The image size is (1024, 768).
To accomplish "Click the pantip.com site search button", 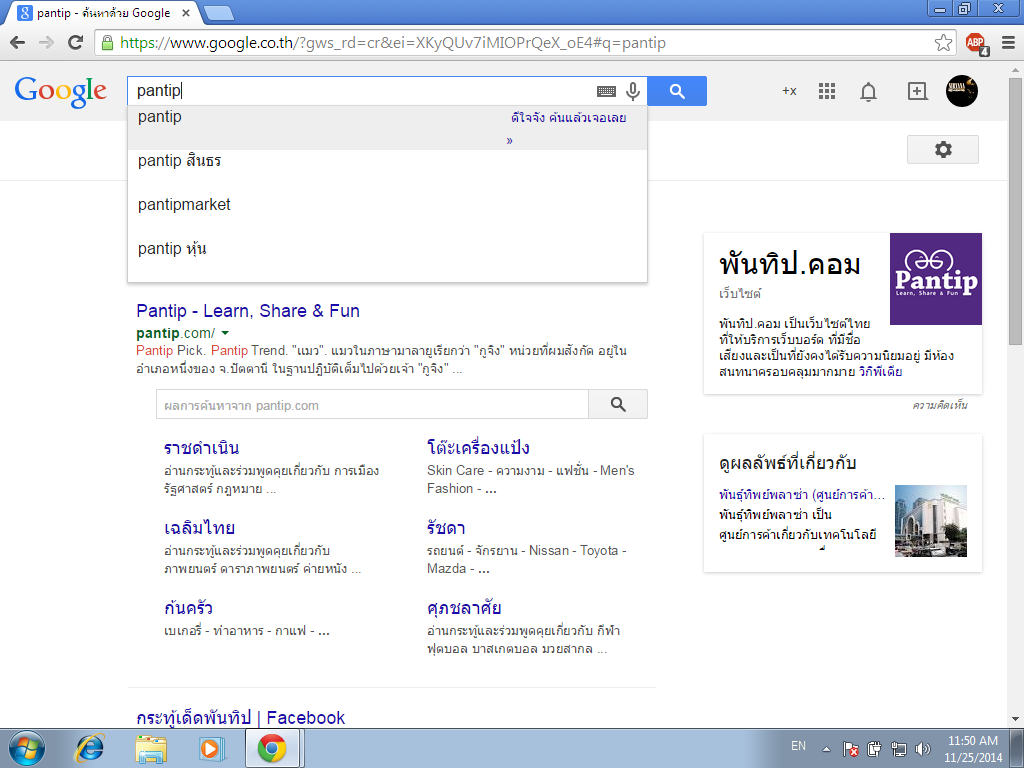I will pyautogui.click(x=618, y=405).
